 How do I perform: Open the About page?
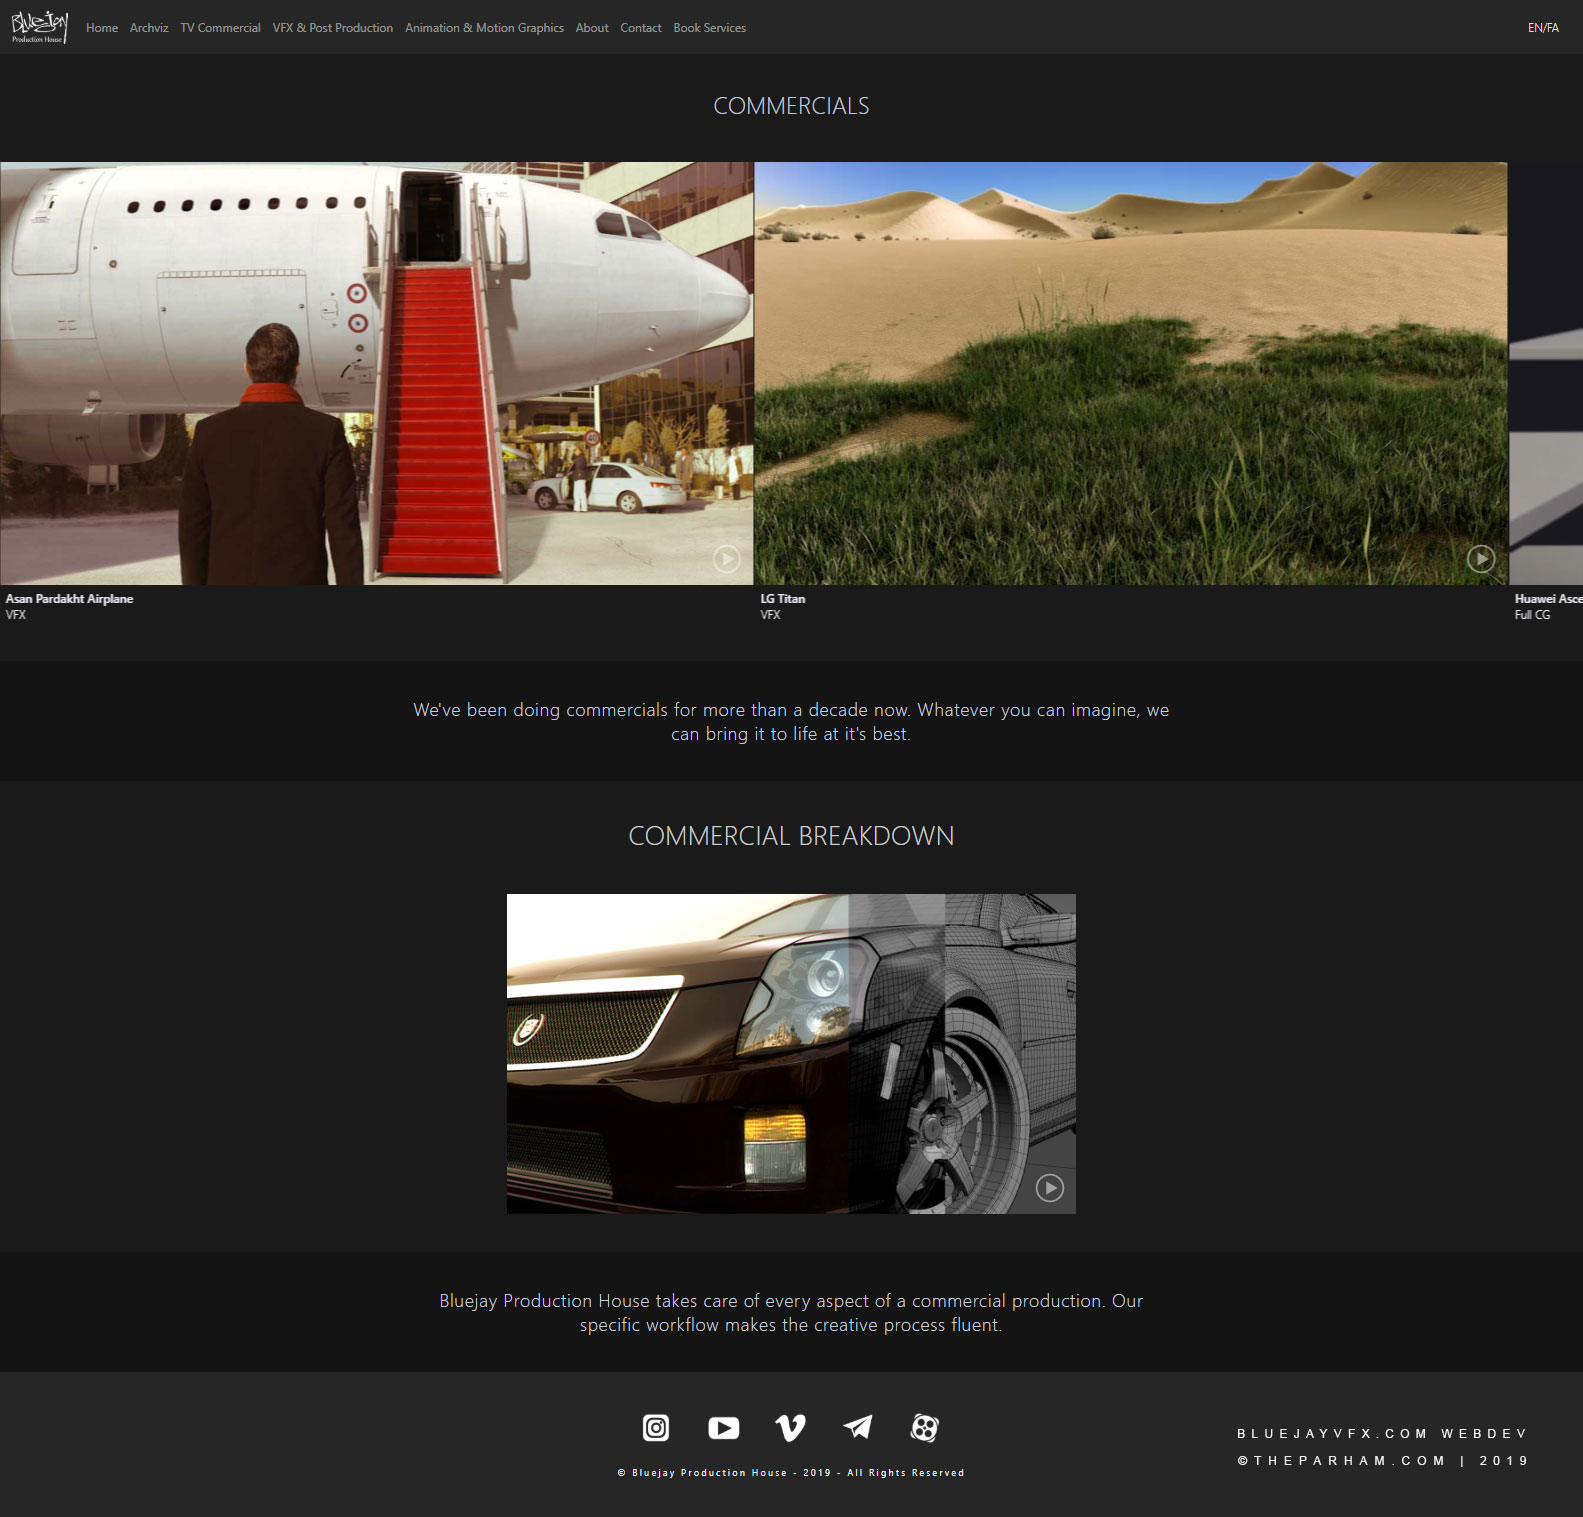pos(592,28)
